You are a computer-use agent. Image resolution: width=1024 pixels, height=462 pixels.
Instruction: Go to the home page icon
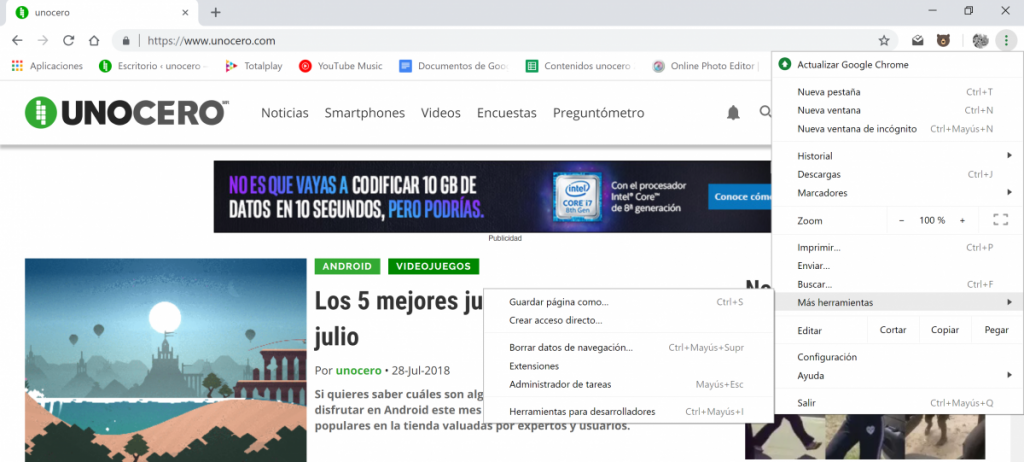tap(94, 41)
